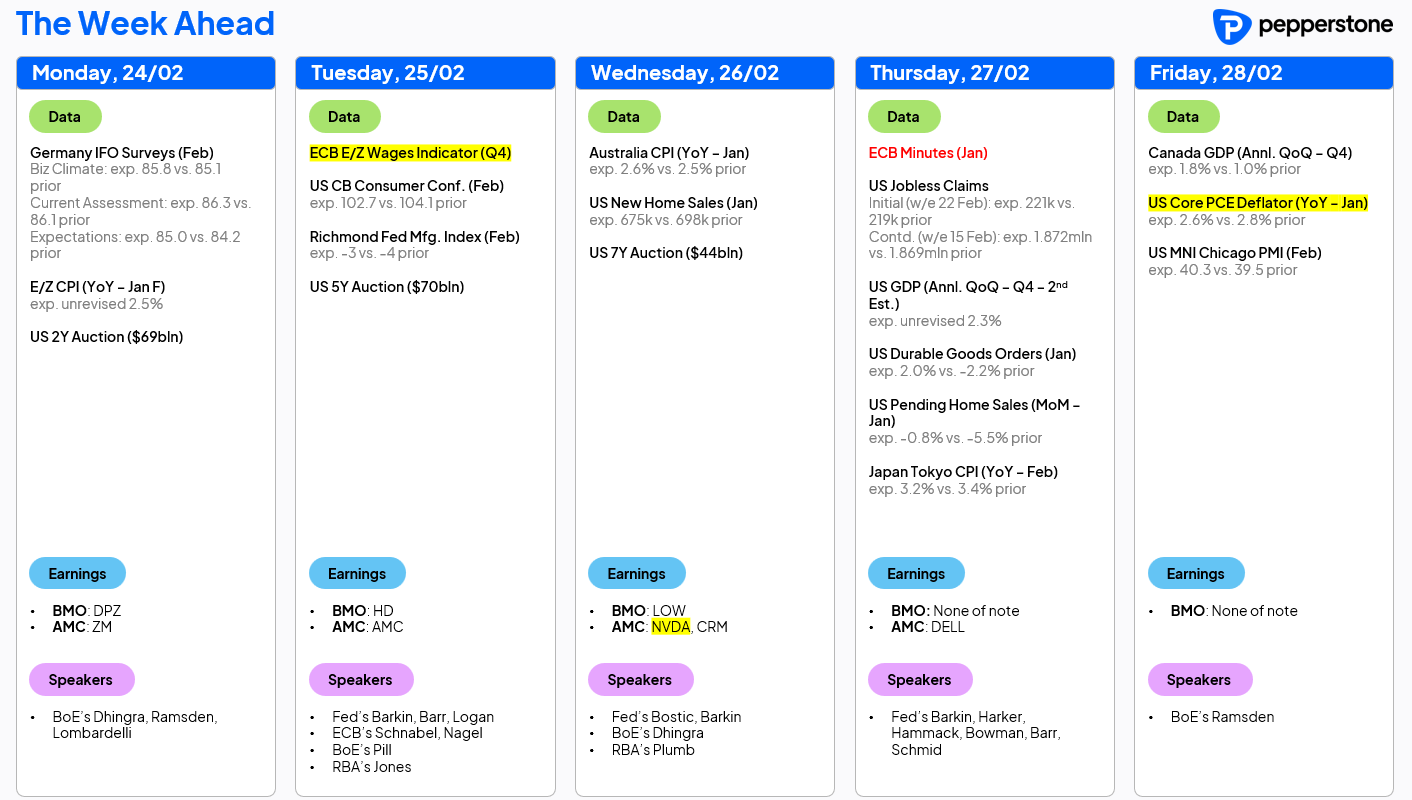Click The Week Ahead title
The width and height of the screenshot is (1412, 800).
[145, 24]
